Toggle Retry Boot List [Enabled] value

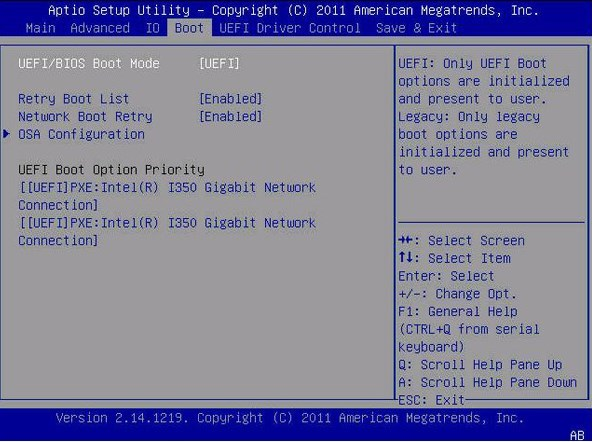(x=230, y=99)
